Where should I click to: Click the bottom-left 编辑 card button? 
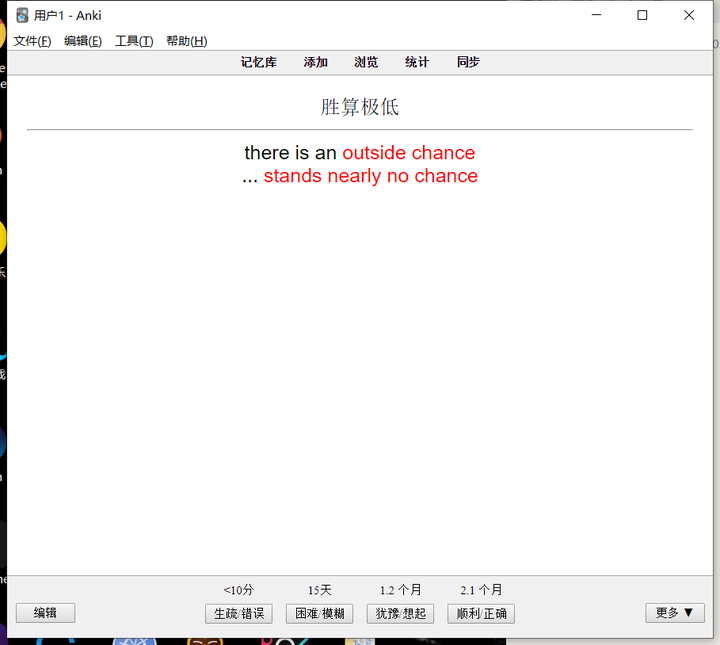[45, 613]
